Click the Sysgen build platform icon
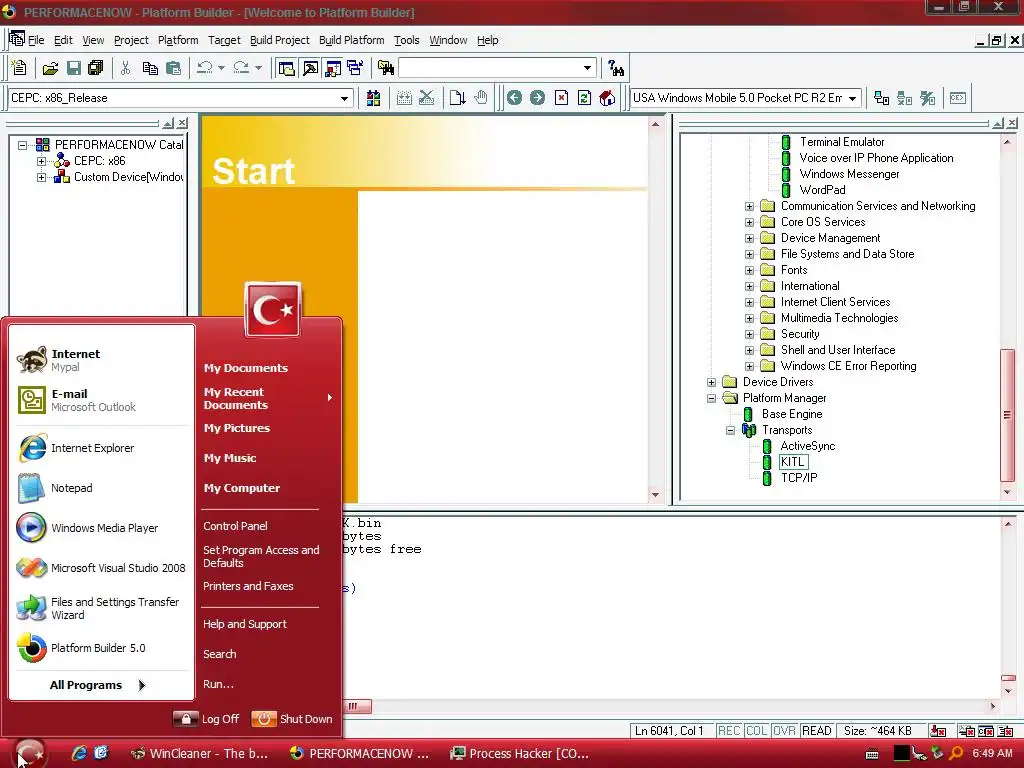 [374, 98]
